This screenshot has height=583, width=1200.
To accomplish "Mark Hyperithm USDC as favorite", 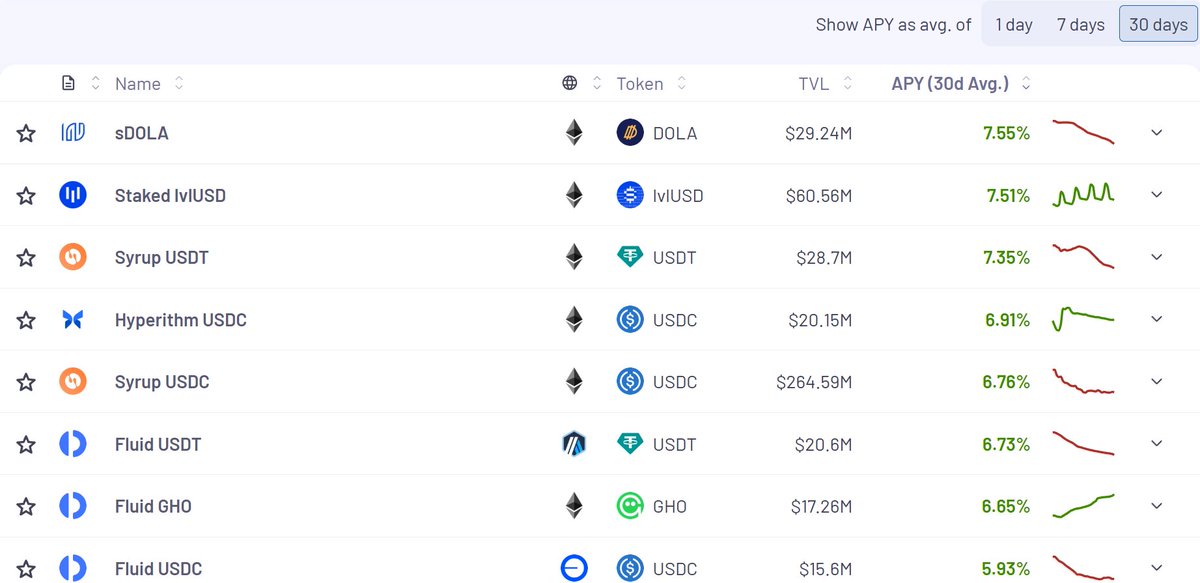I will 26,320.
